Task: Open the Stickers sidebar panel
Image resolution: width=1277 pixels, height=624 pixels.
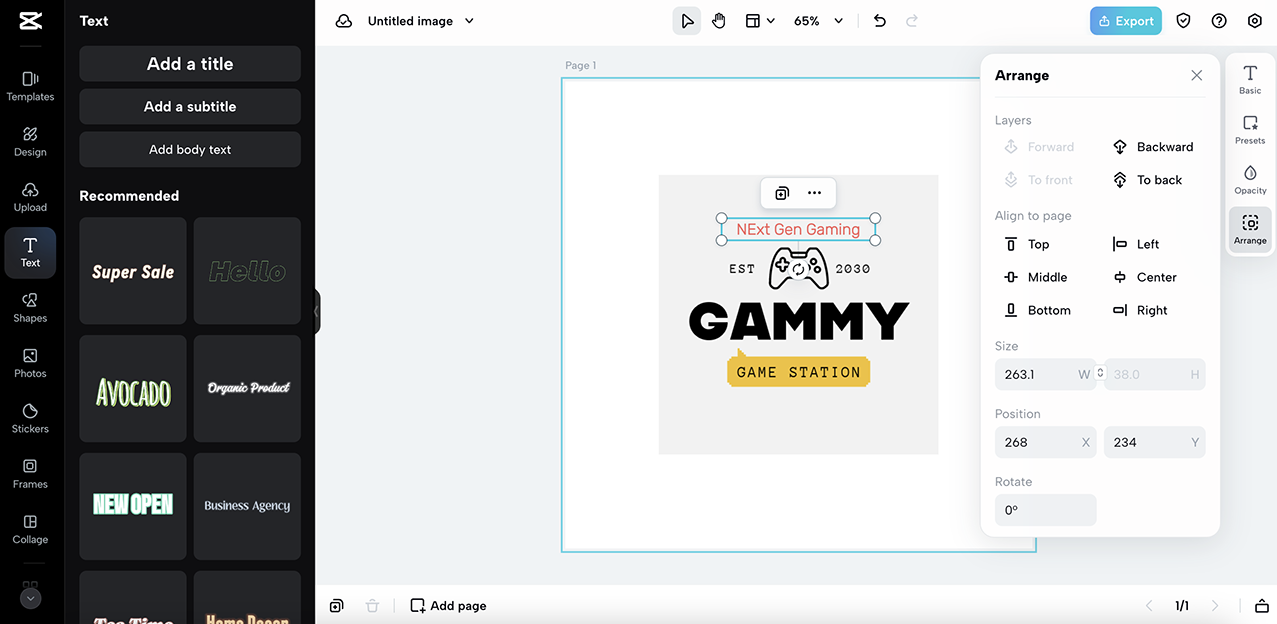Action: pos(30,418)
